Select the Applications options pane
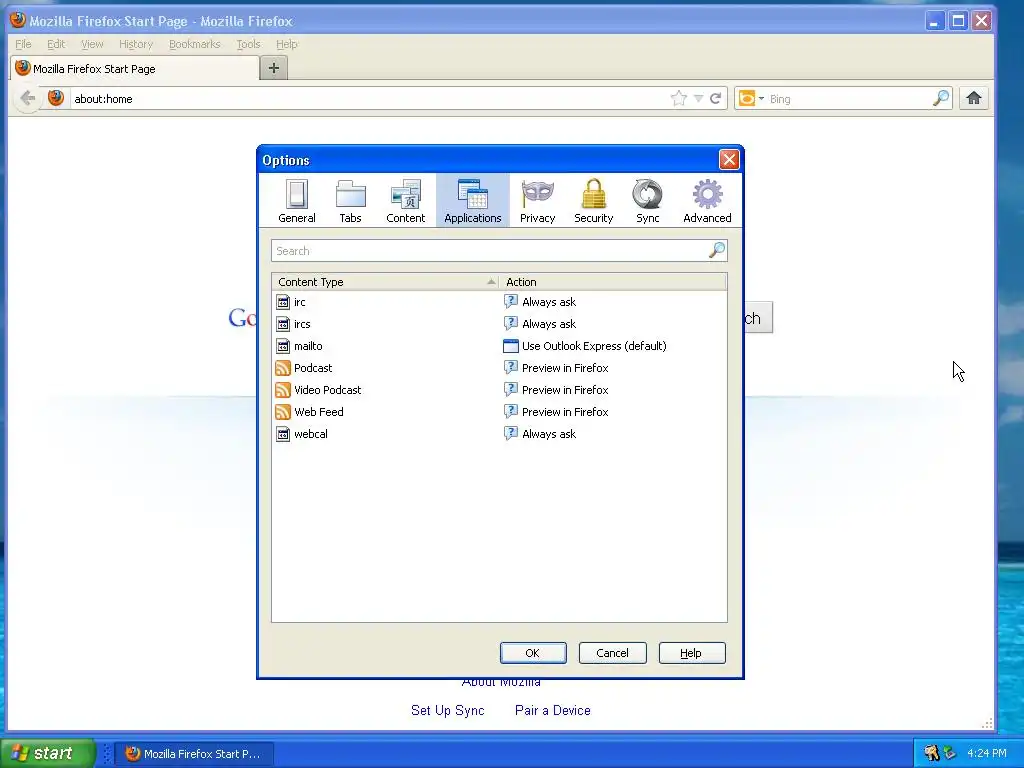This screenshot has width=1024, height=768. 473,201
